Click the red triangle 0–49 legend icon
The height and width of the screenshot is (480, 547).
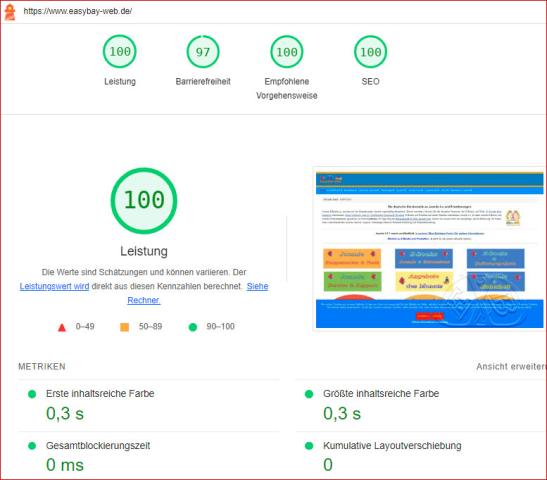pos(62,327)
